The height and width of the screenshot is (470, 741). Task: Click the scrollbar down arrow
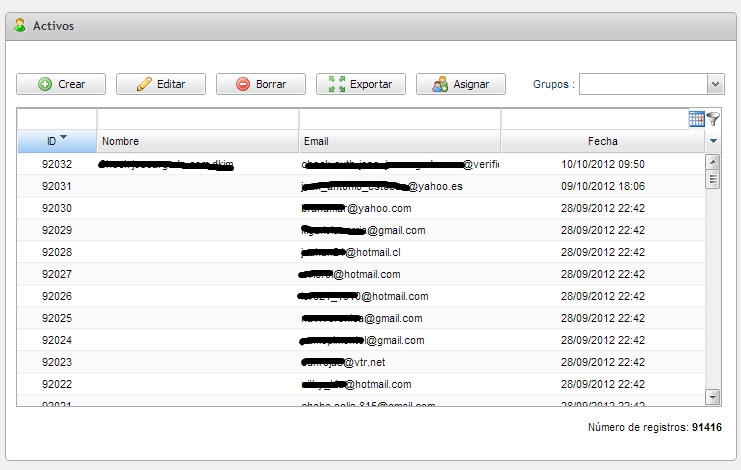point(713,397)
